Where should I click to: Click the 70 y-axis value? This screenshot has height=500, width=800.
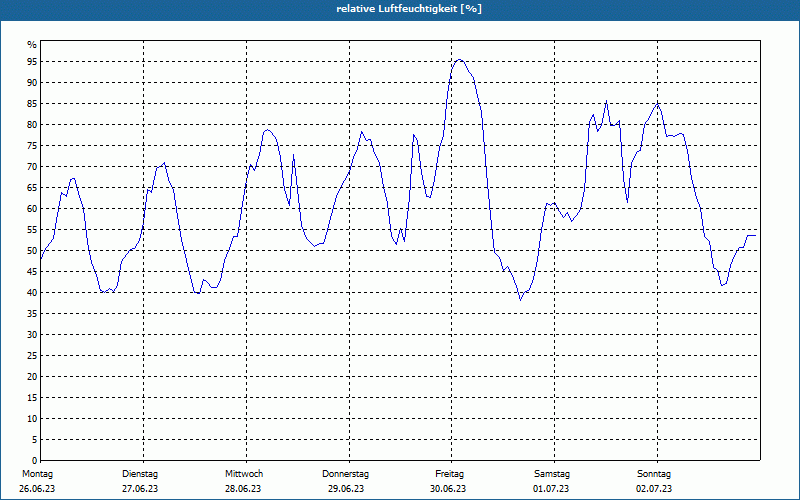(x=32, y=167)
